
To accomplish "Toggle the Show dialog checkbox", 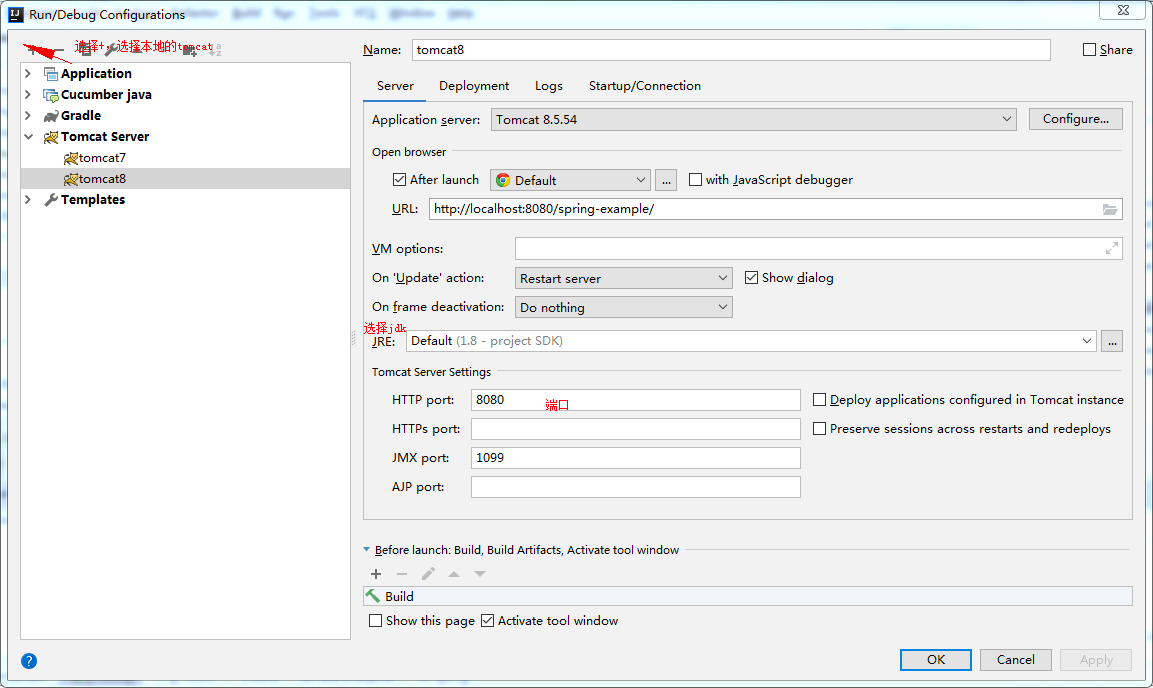I will click(x=751, y=278).
